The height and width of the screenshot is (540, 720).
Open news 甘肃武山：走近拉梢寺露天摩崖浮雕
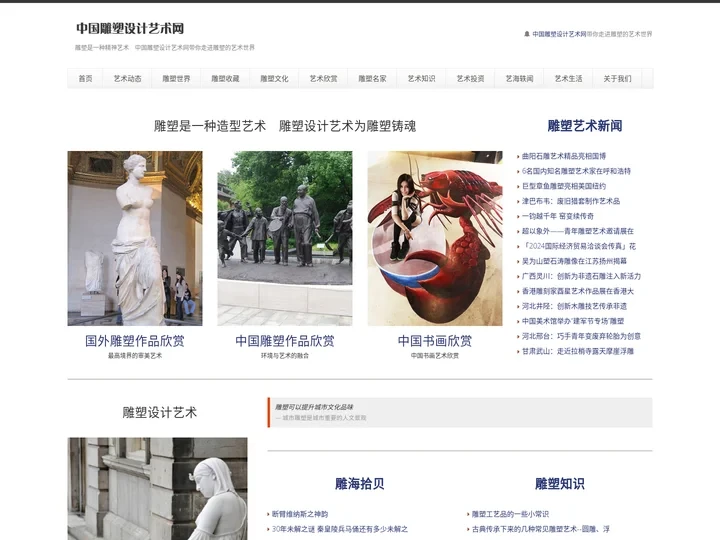pyautogui.click(x=578, y=351)
